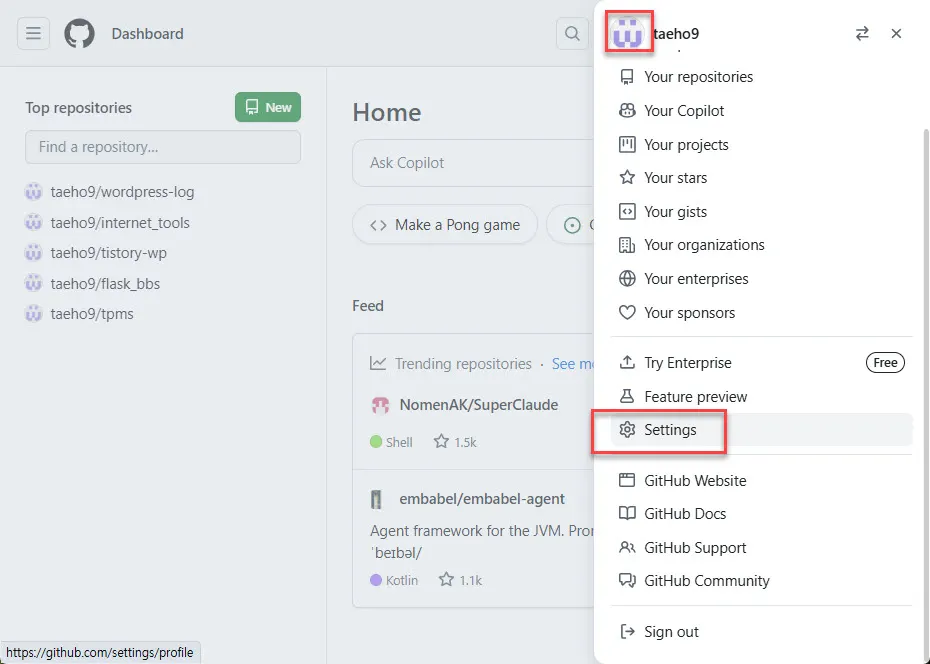Click the search magnifier icon
930x664 pixels.
pos(572,34)
